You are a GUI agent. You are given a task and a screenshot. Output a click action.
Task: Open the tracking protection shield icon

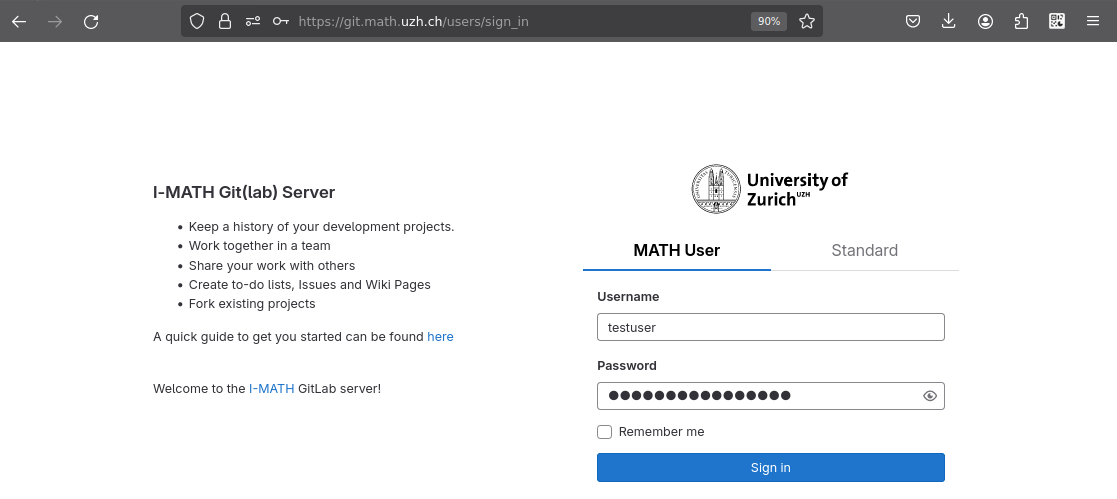pyautogui.click(x=197, y=21)
